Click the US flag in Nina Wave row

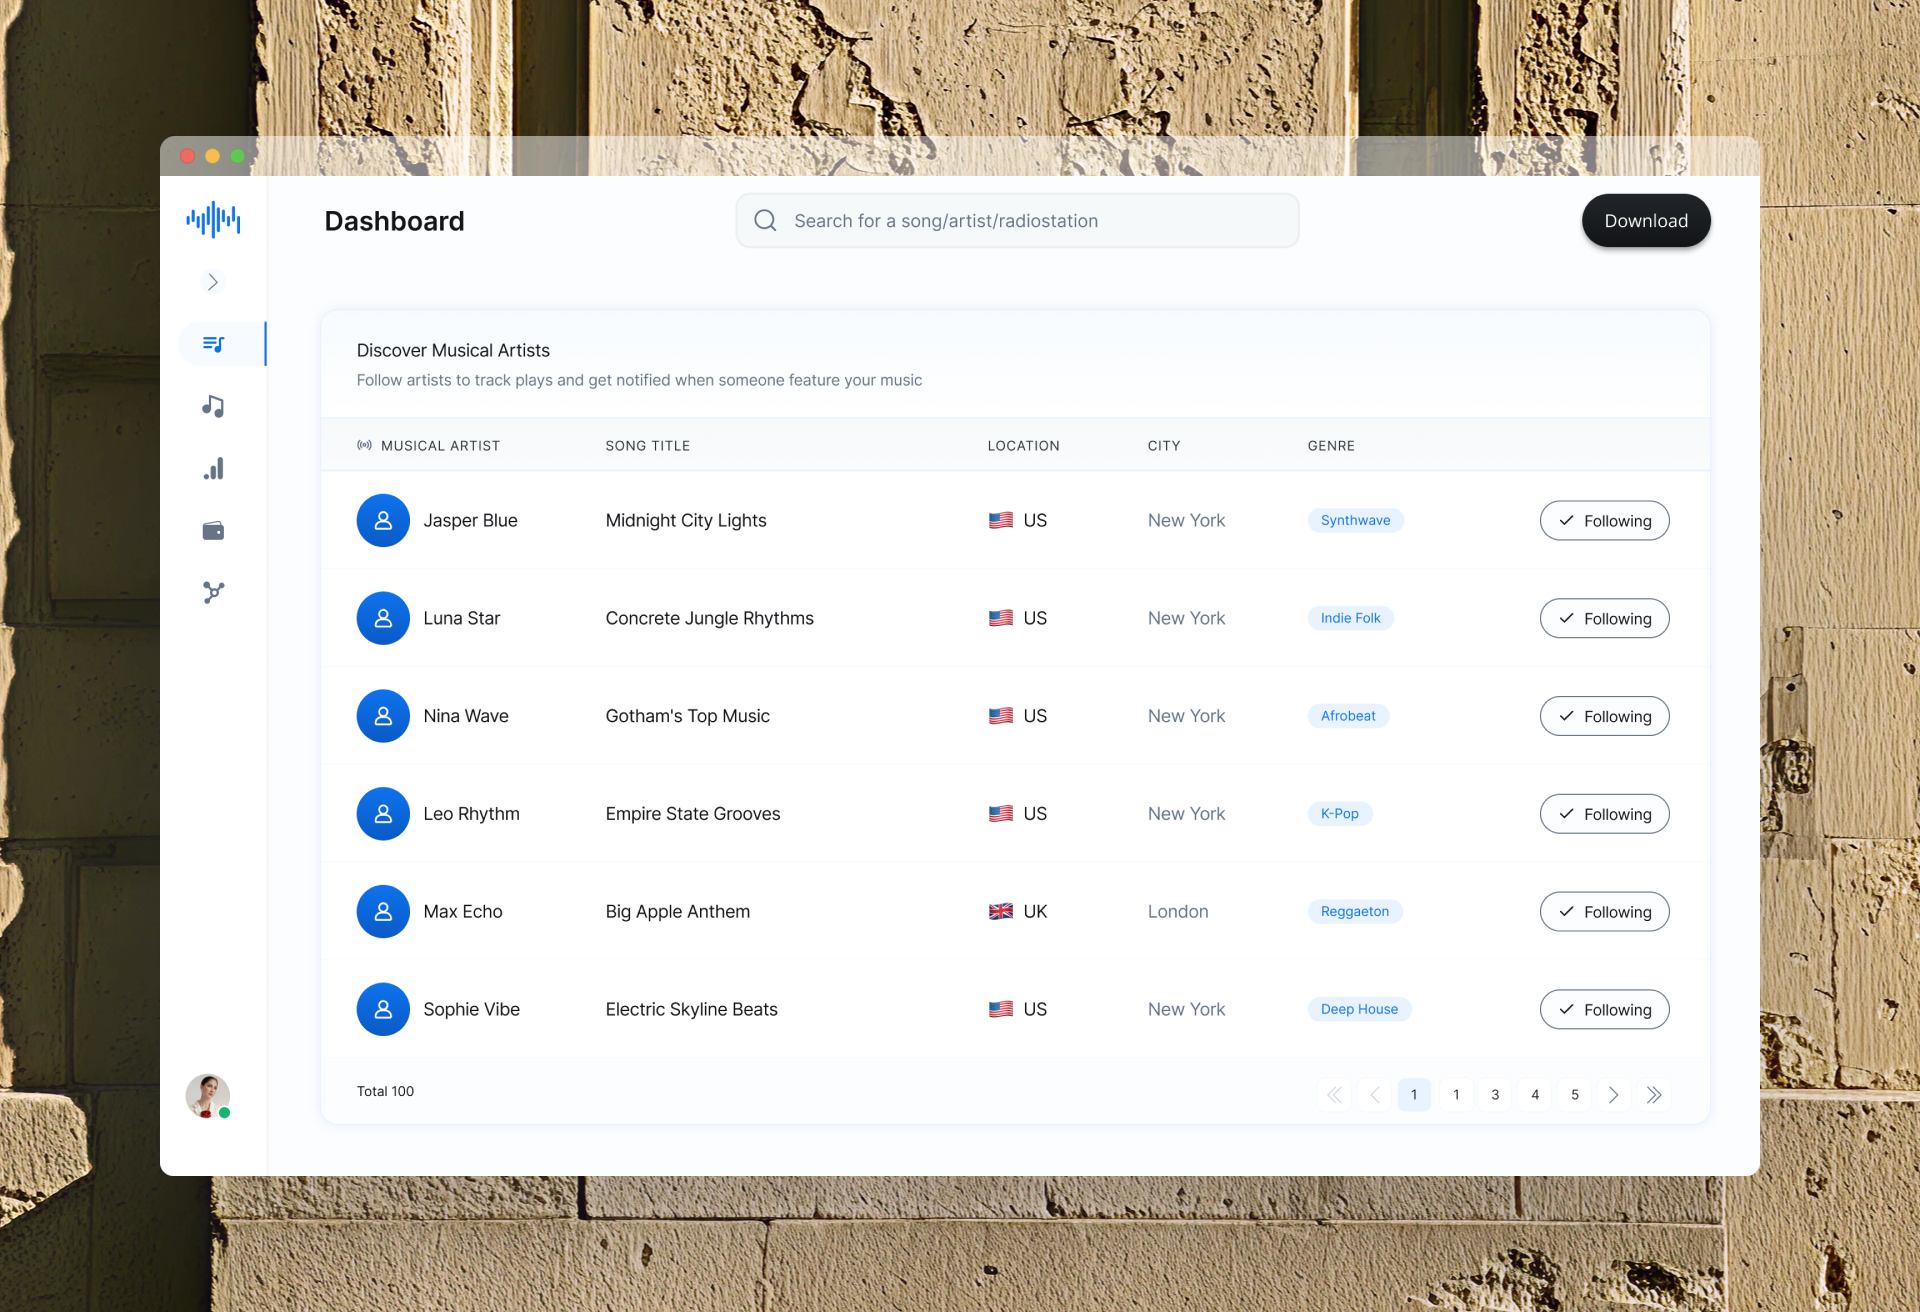tap(1001, 716)
